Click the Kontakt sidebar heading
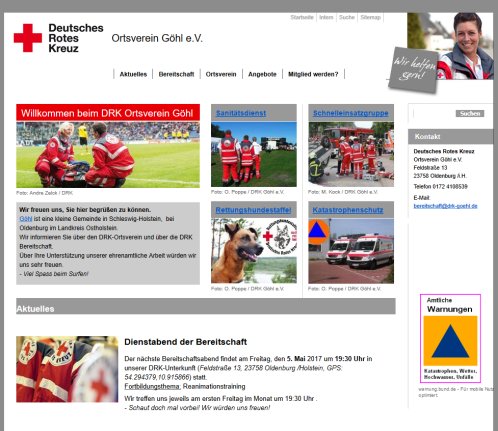 pyautogui.click(x=450, y=137)
